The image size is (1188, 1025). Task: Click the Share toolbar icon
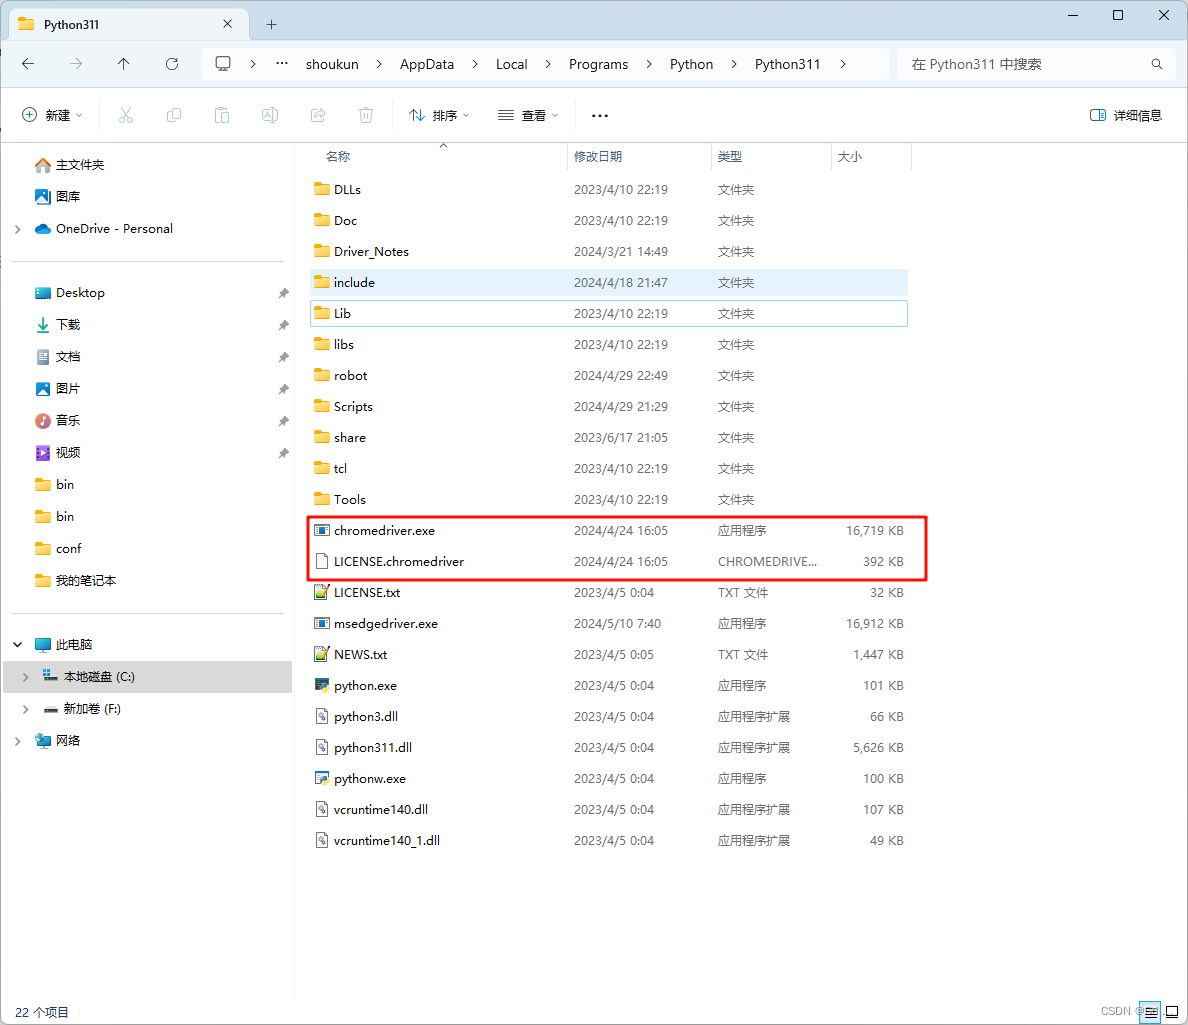pyautogui.click(x=318, y=115)
